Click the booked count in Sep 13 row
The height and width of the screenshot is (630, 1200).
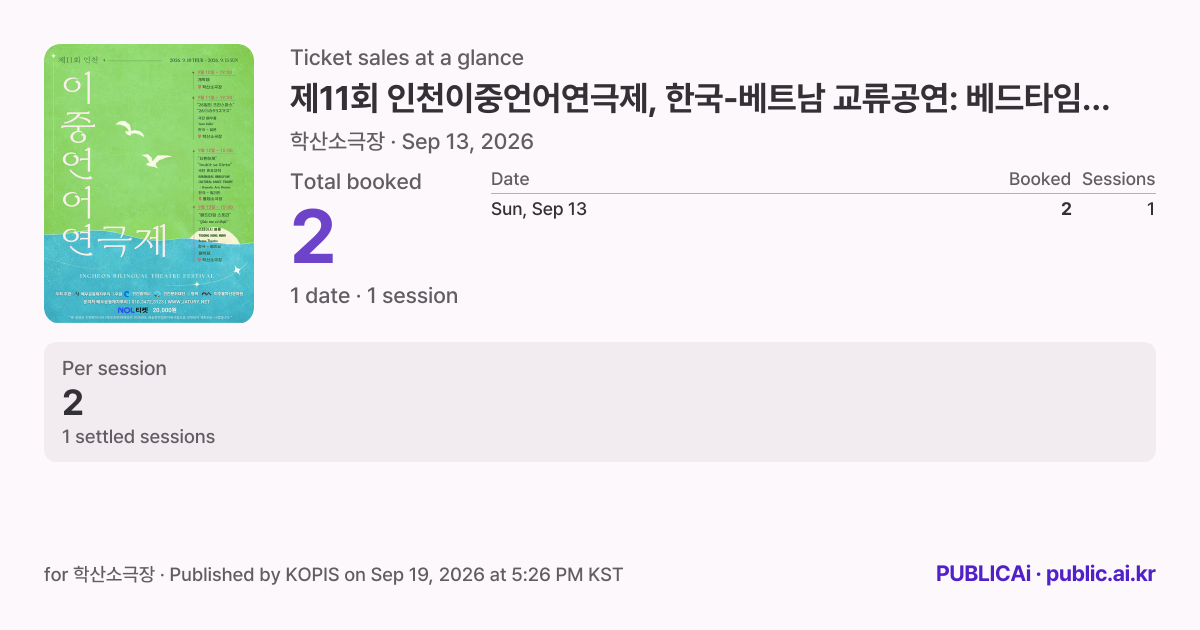point(1066,209)
